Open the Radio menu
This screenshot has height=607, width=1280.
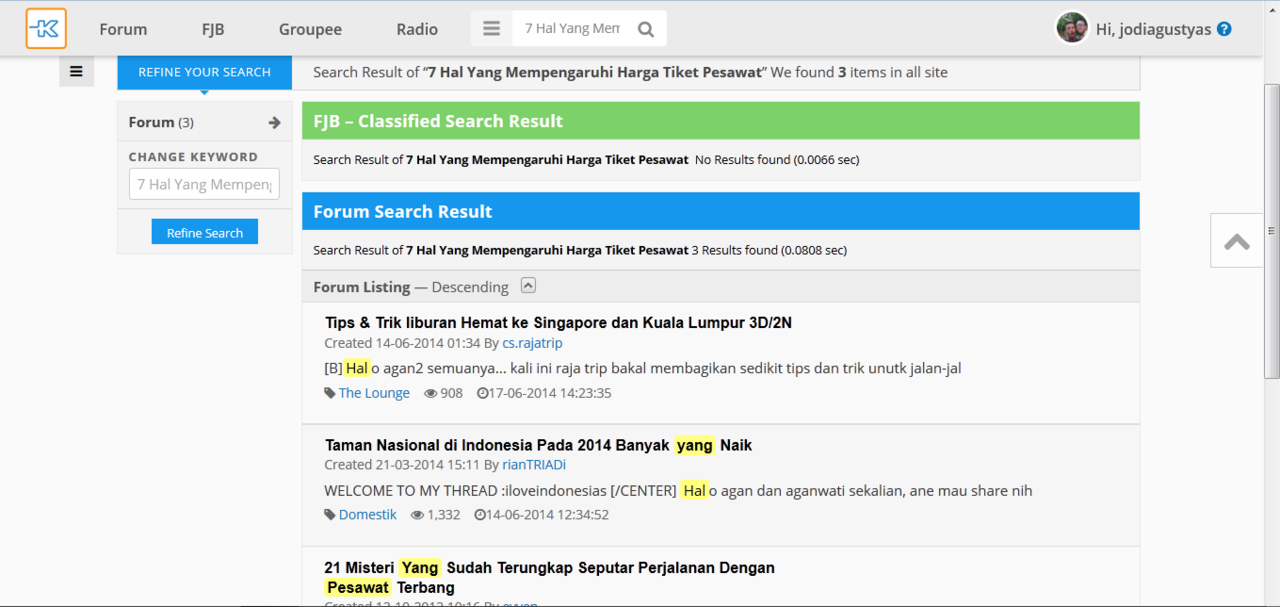click(417, 29)
